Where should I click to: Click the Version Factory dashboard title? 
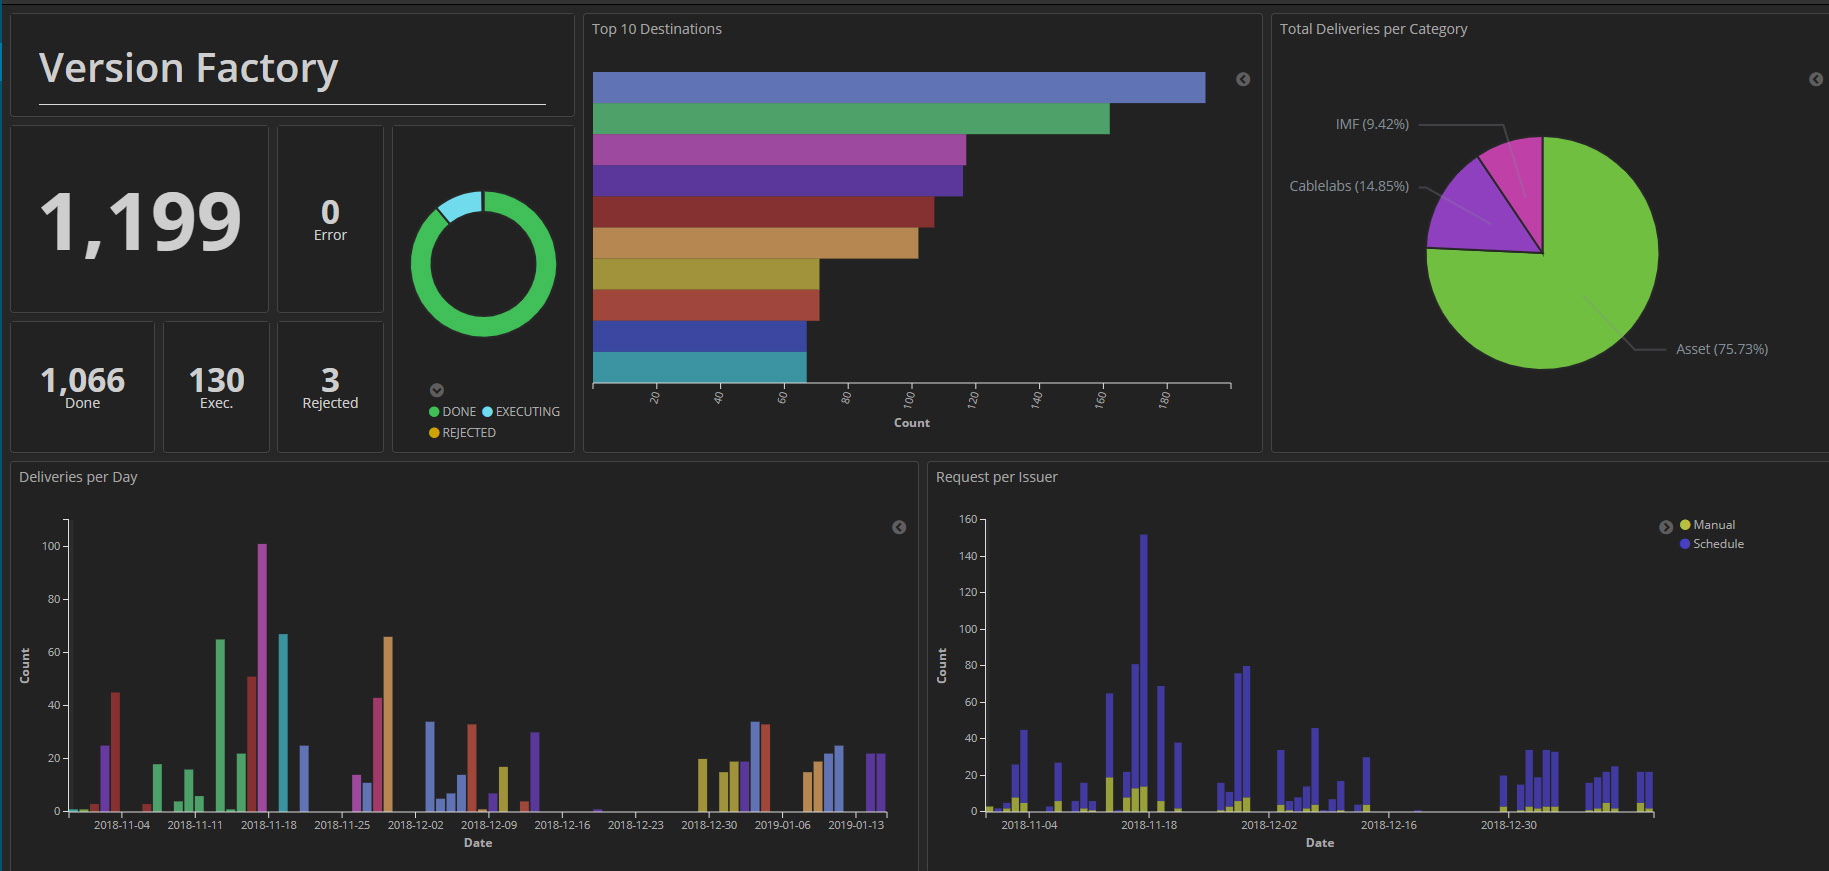(189, 69)
